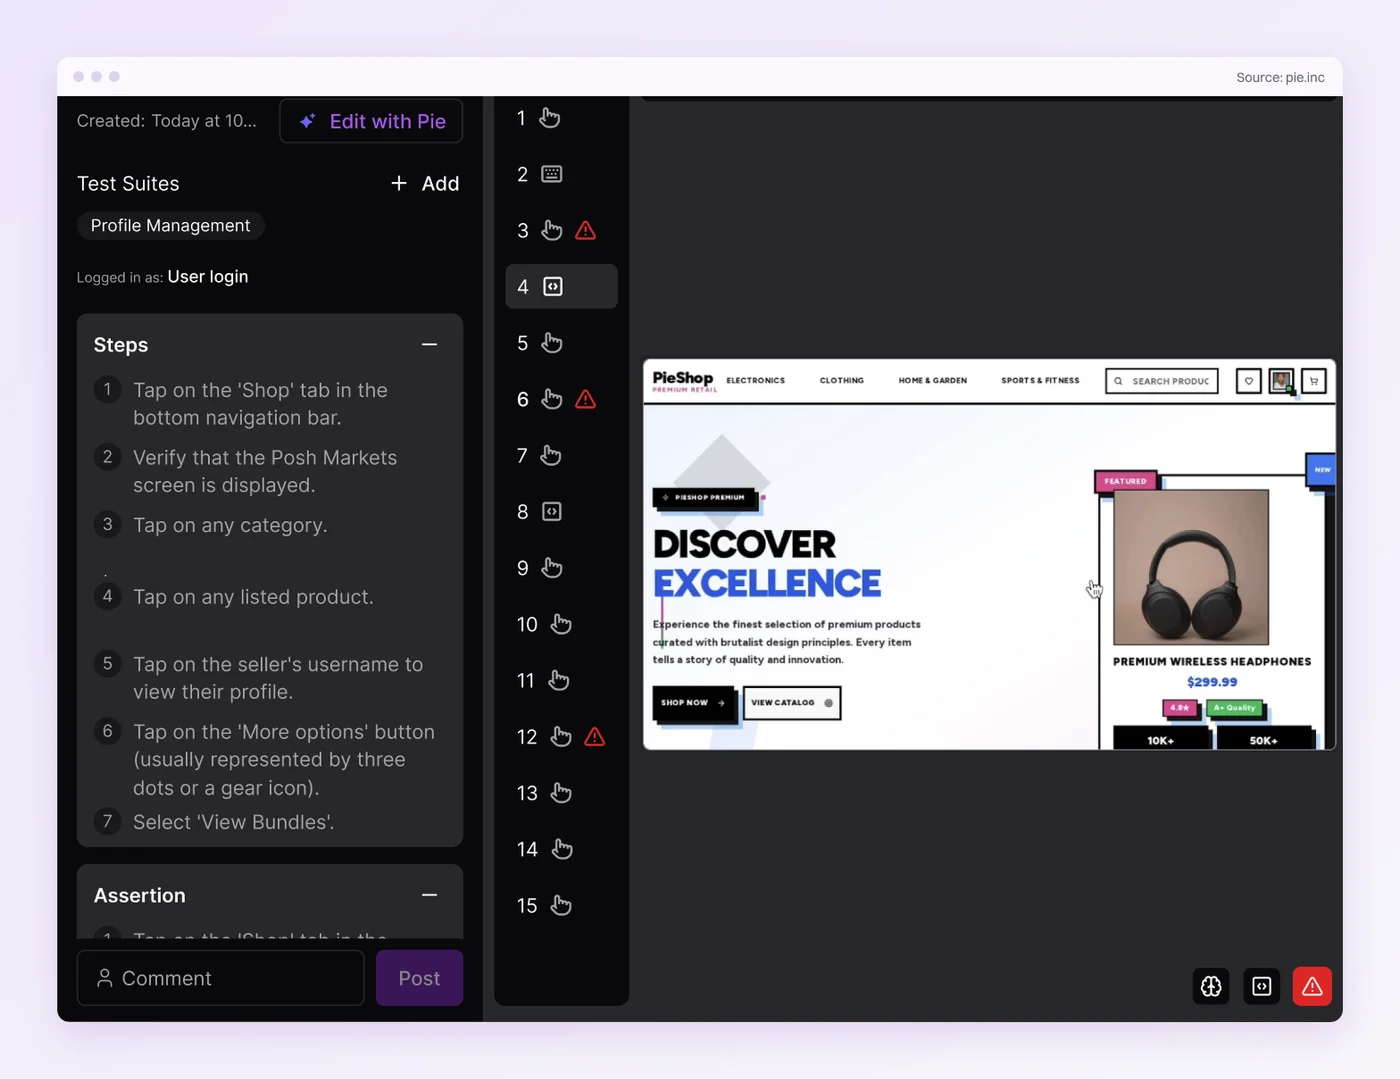
Task: Click the Profile Management suite tag
Action: click(x=171, y=226)
